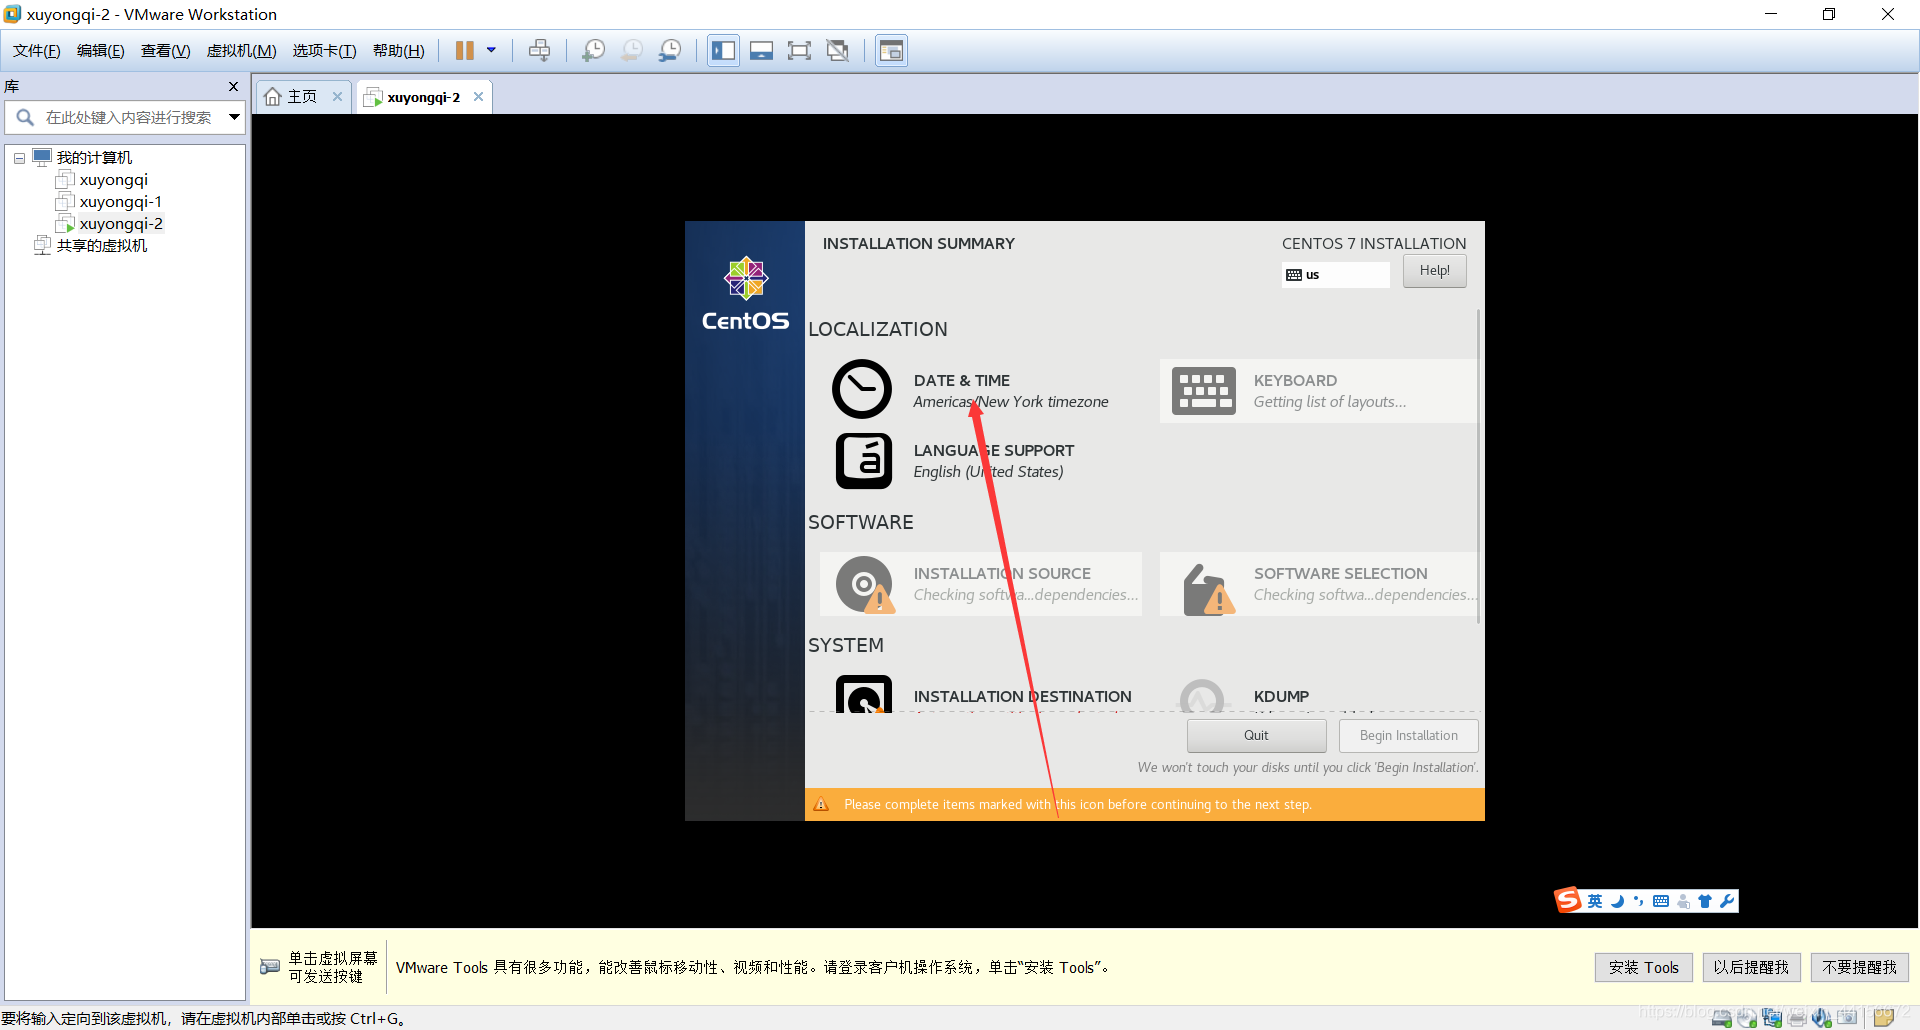Close the xuyongqi-2 tab

[479, 97]
